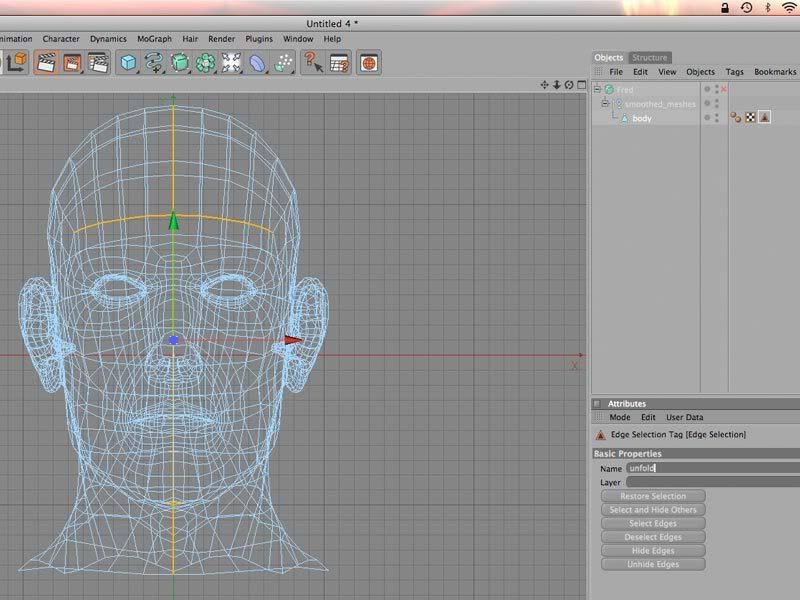Click the Render View clapperboard icon
Viewport: 800px width, 600px height.
point(46,63)
